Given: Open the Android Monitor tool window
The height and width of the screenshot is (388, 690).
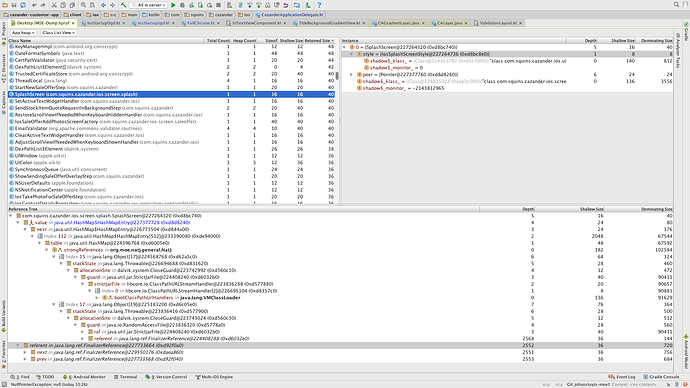Looking at the screenshot, I should (x=84, y=377).
